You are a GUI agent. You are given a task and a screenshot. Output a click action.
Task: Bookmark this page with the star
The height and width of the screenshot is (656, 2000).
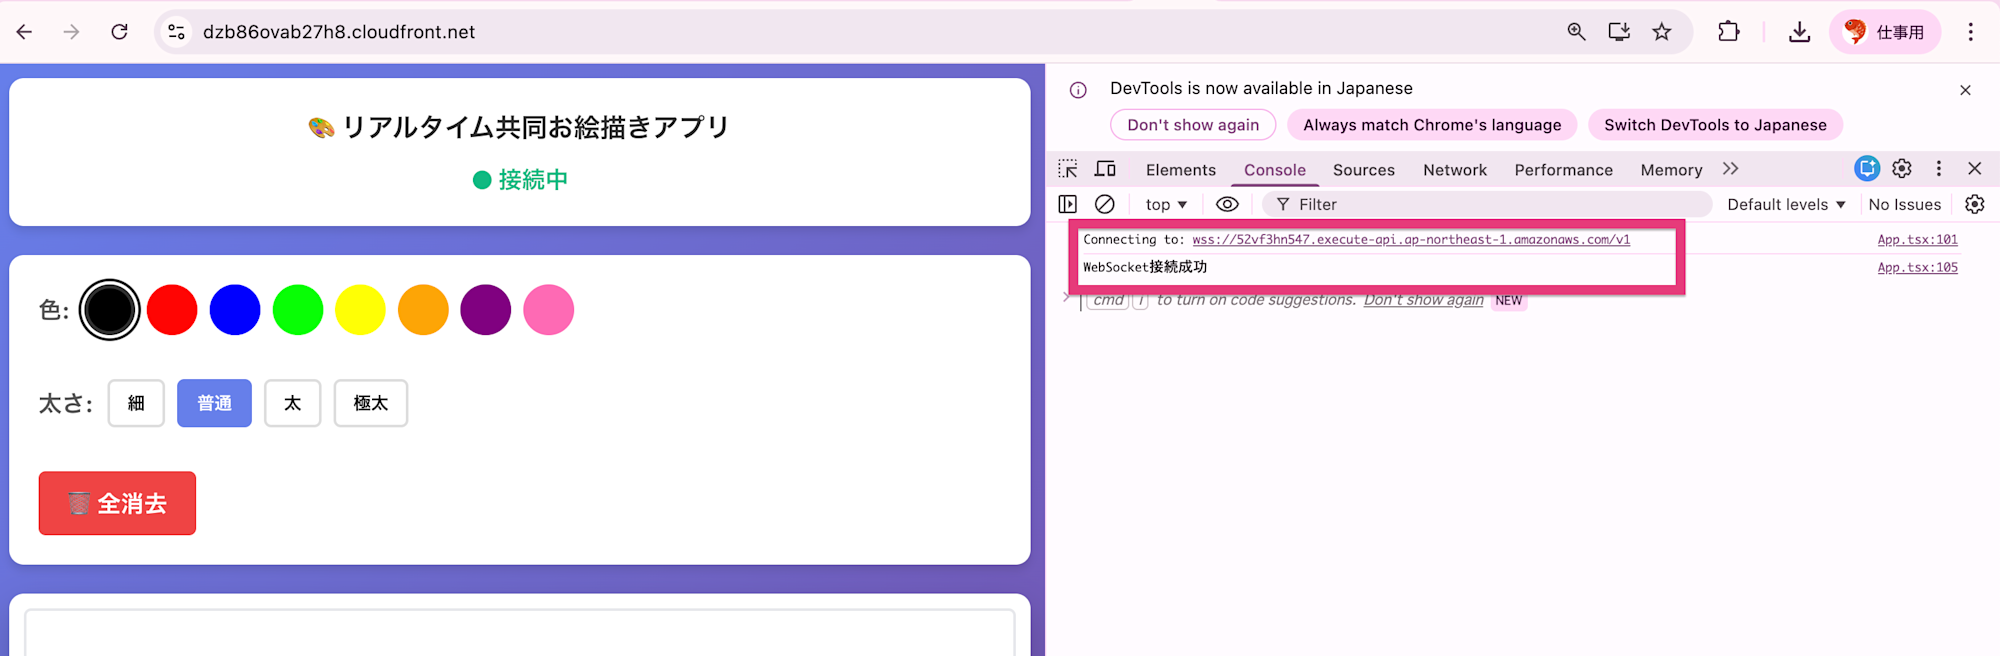coord(1661,32)
